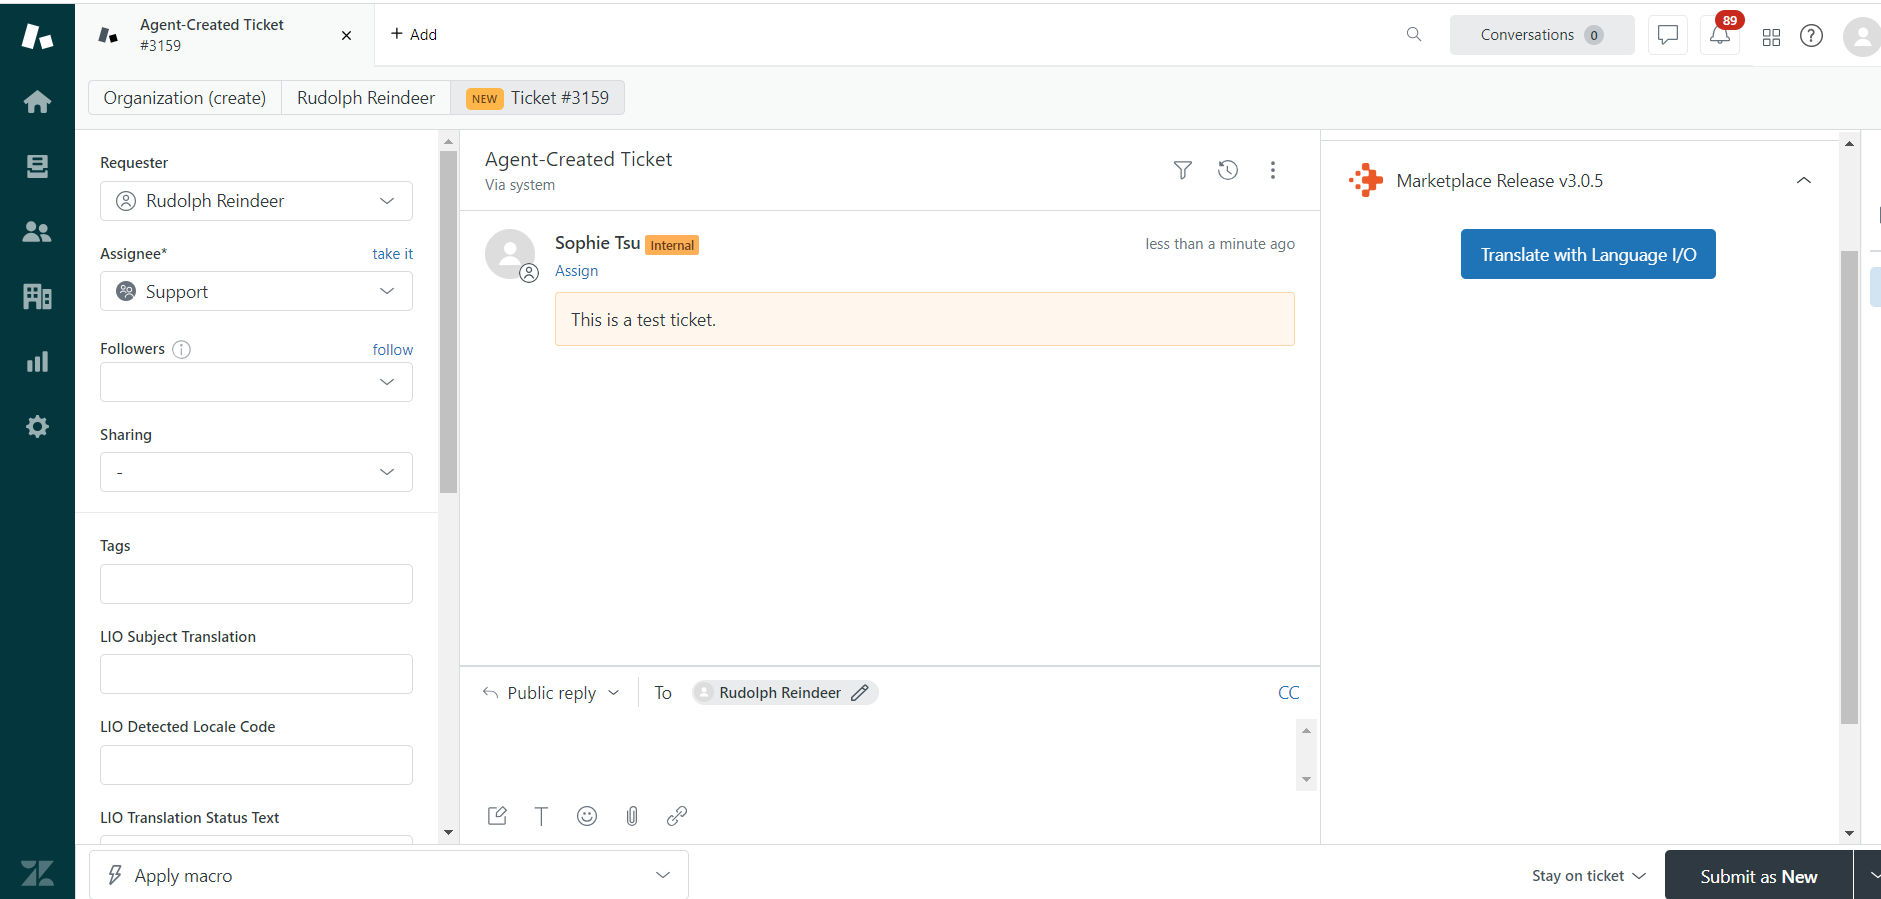The width and height of the screenshot is (1881, 899).
Task: Open the Views icon in sidebar
Action: pyautogui.click(x=37, y=166)
